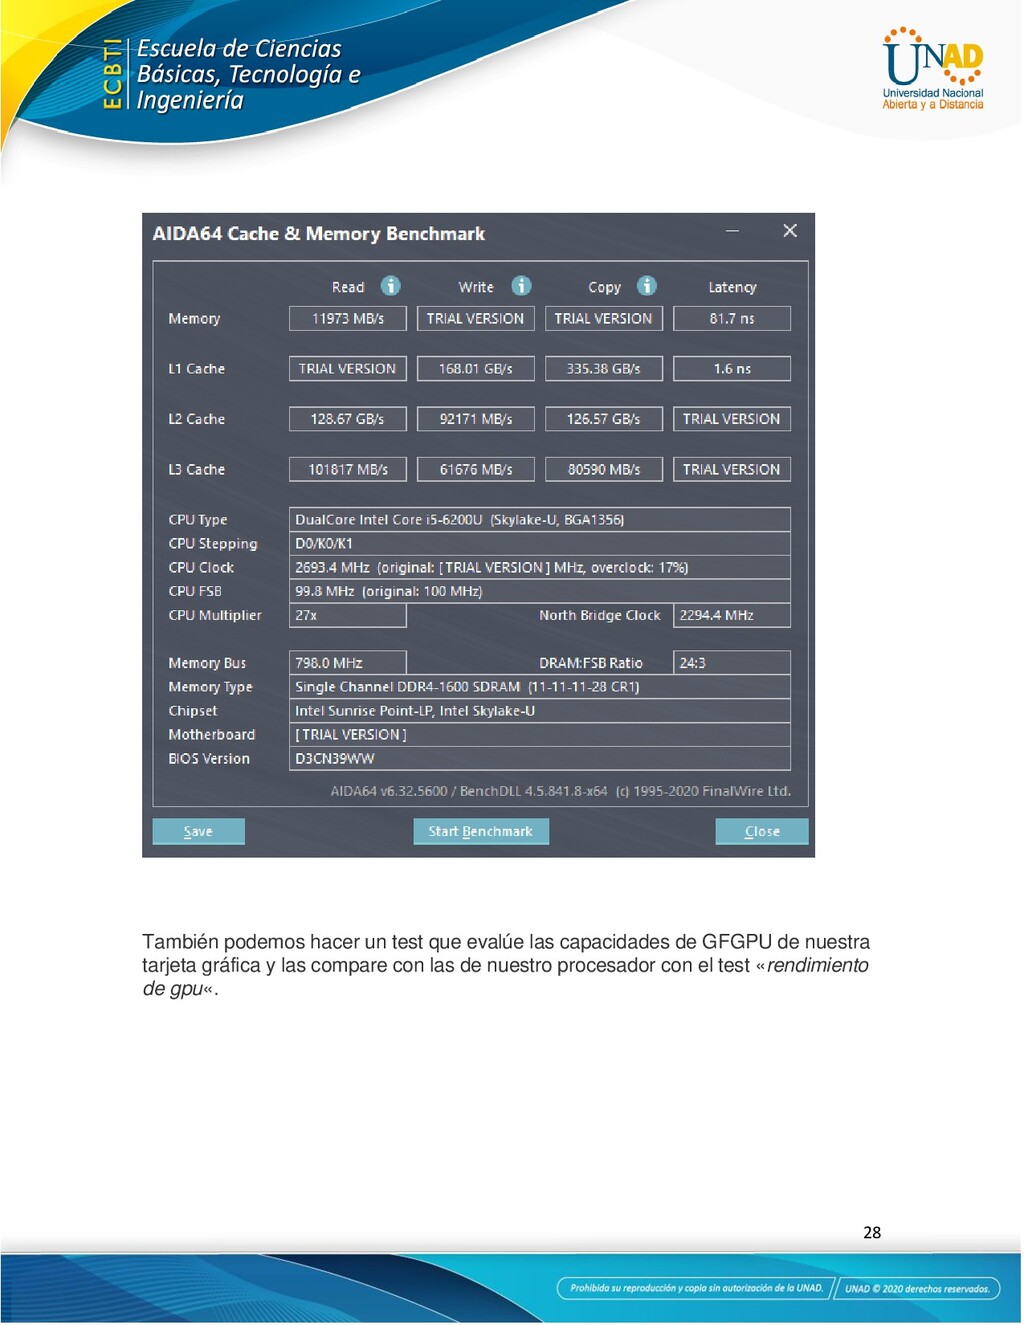Select L1 Cache Read TRIAL VERSION cell
This screenshot has width=1024, height=1325.
click(347, 368)
